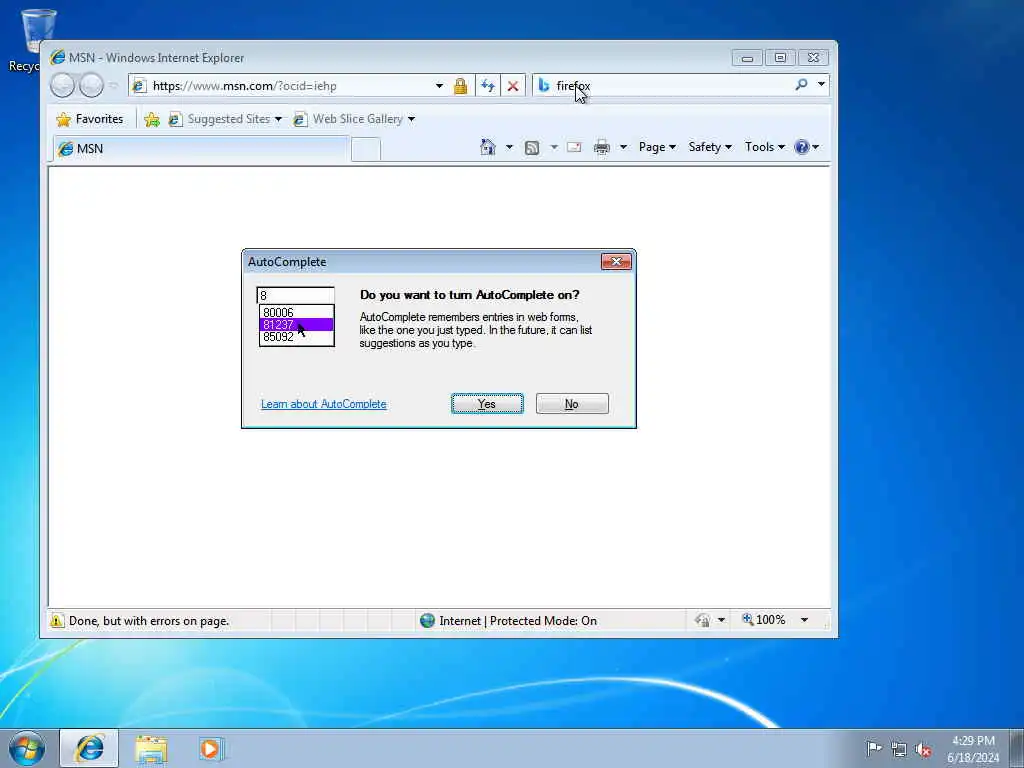Click the network tray icon
Screen dimensions: 1024x768
click(x=899, y=749)
